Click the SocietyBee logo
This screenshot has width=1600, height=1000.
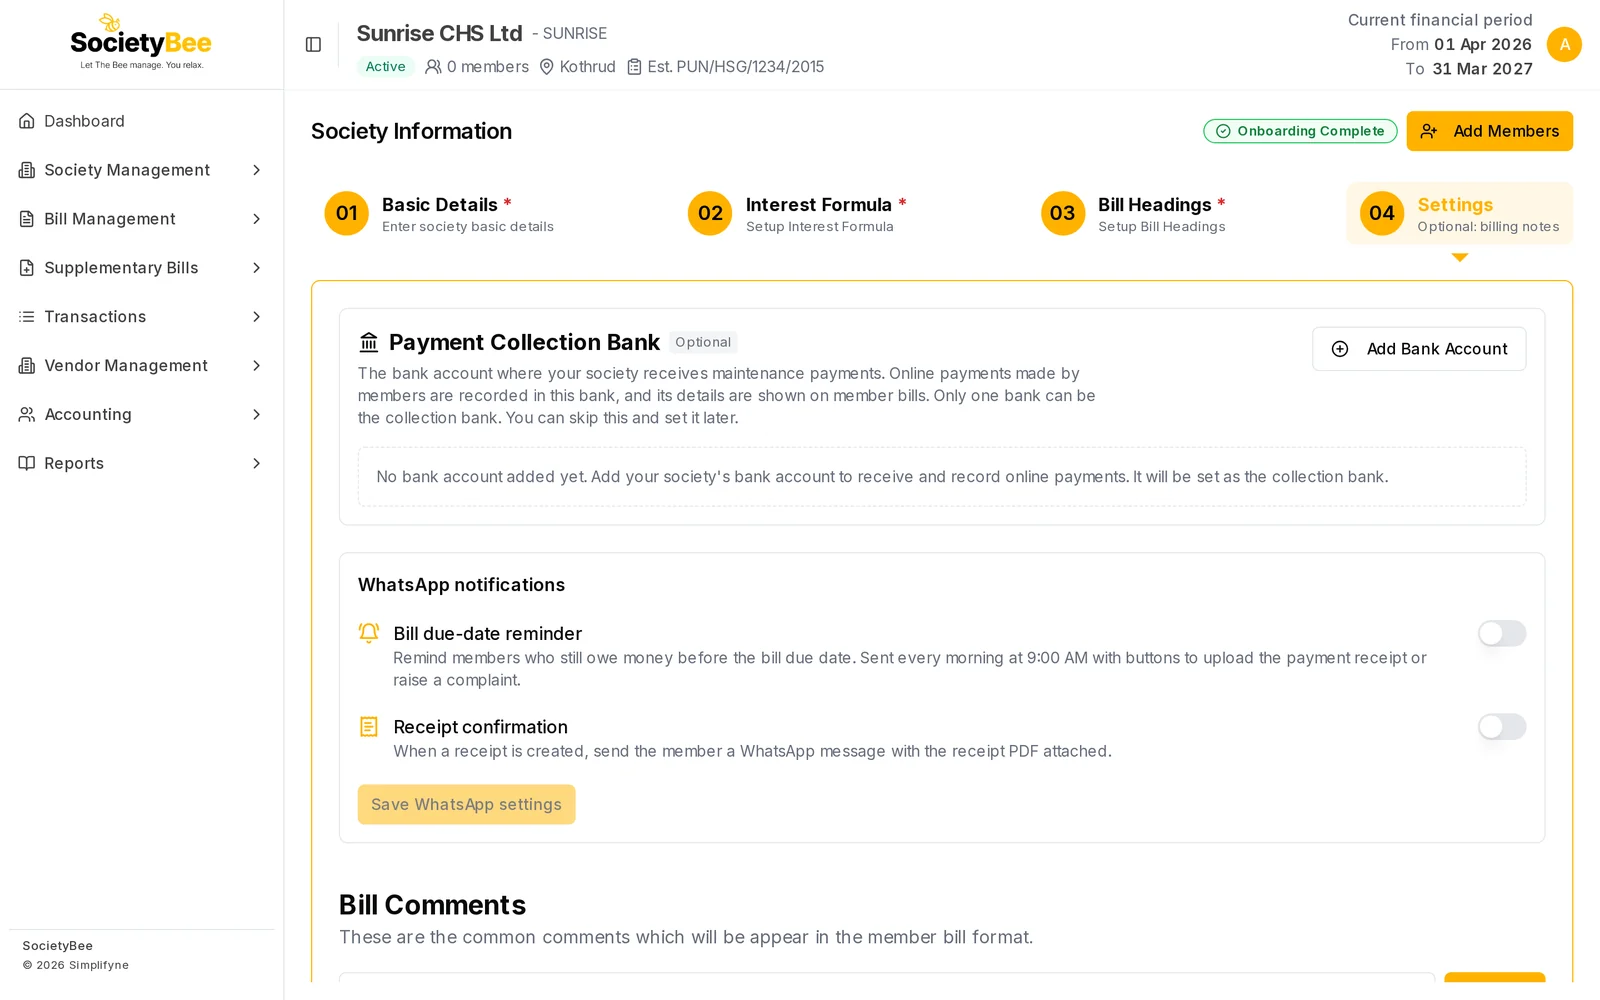click(141, 42)
